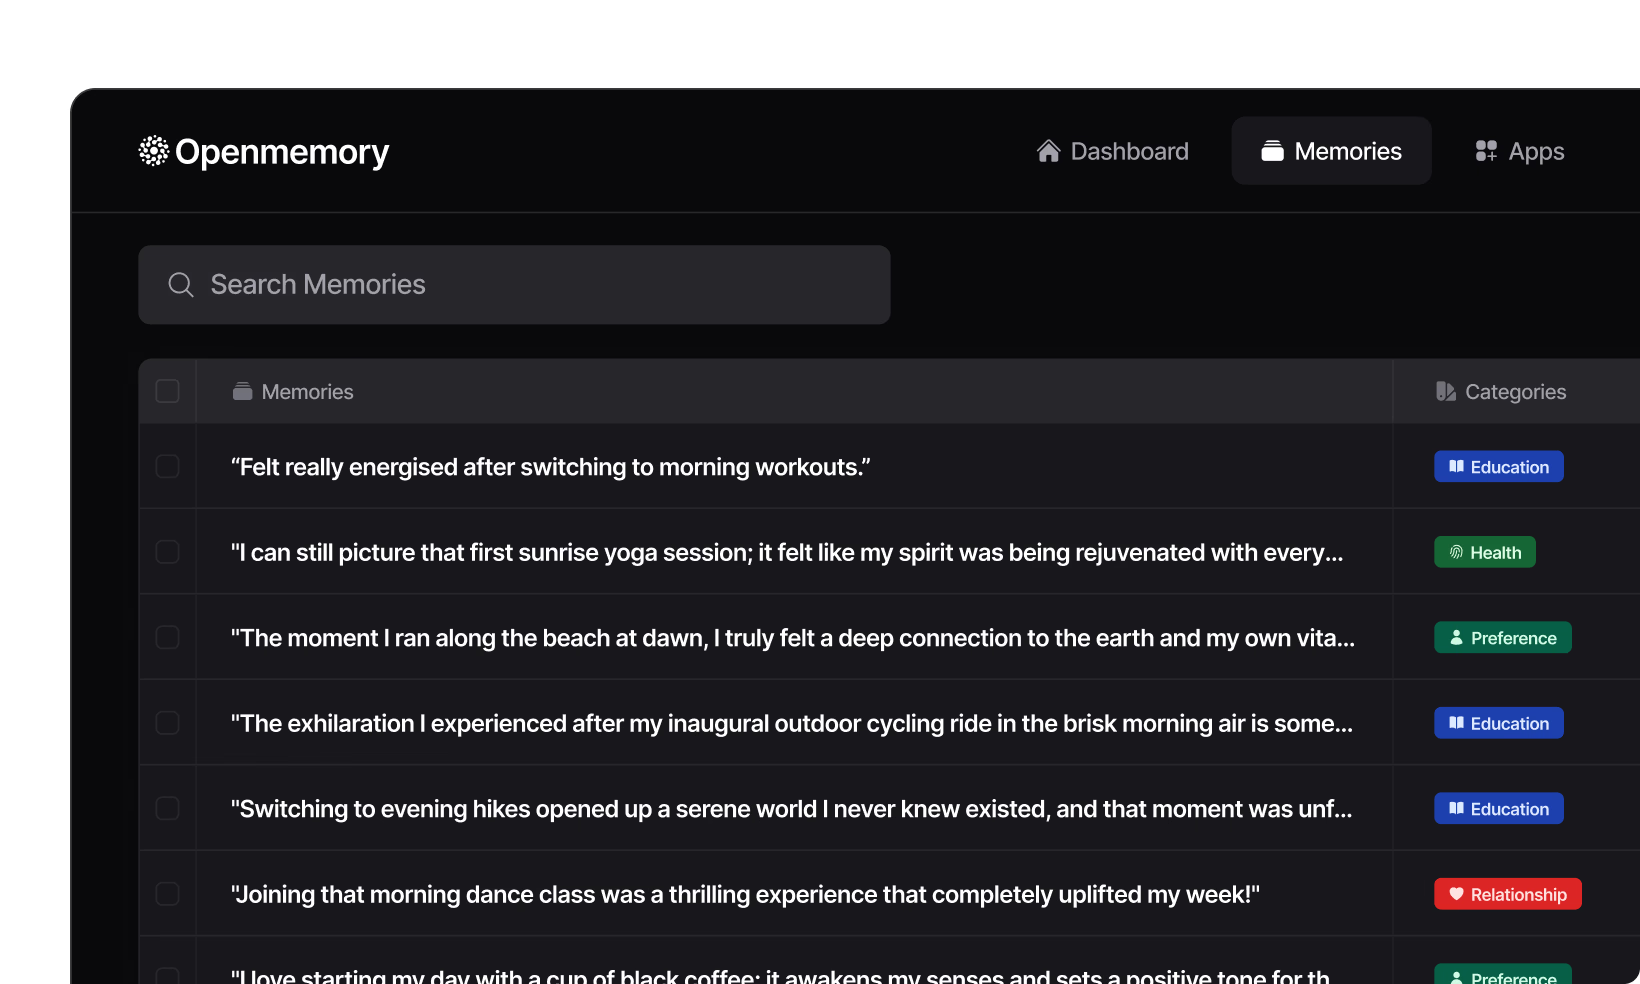Viewport: 1640px width, 984px height.
Task: Switch to the Memories tab
Action: click(1331, 151)
